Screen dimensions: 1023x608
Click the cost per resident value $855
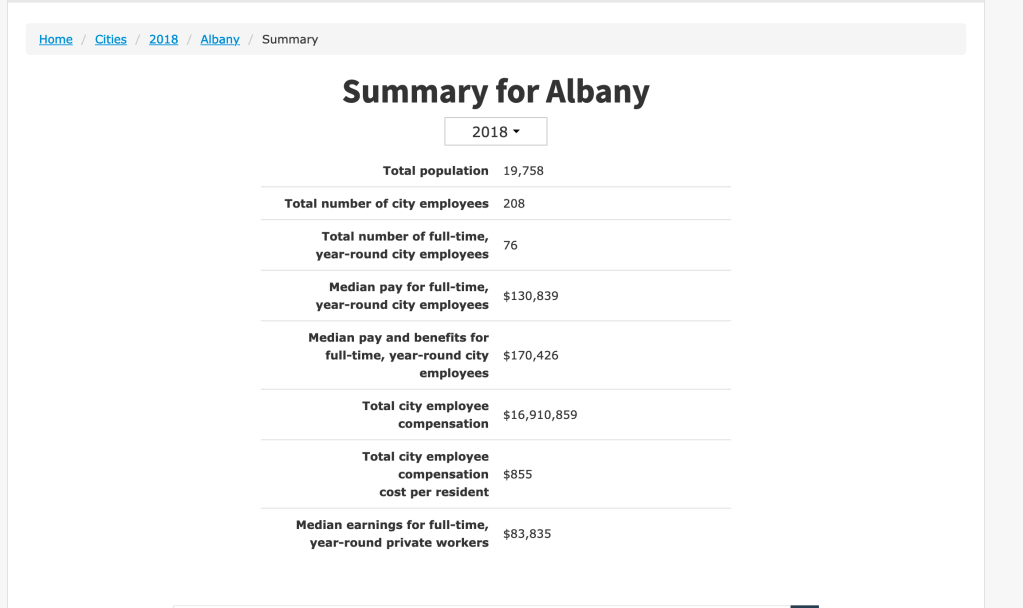tap(518, 474)
